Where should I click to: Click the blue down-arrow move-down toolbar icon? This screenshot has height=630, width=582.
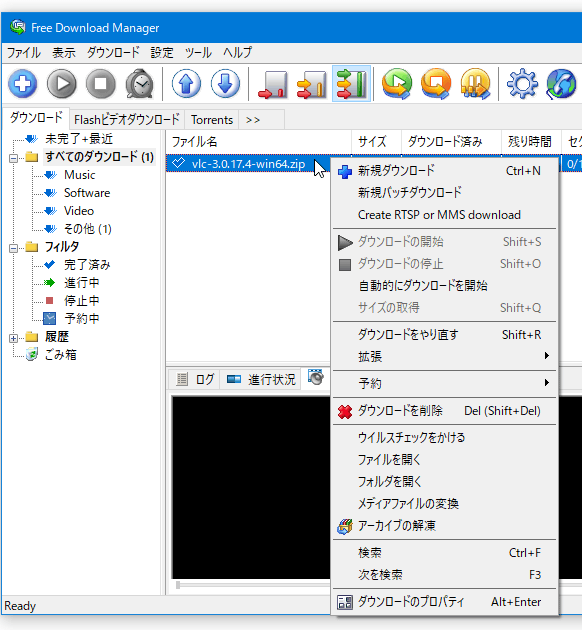tap(225, 84)
